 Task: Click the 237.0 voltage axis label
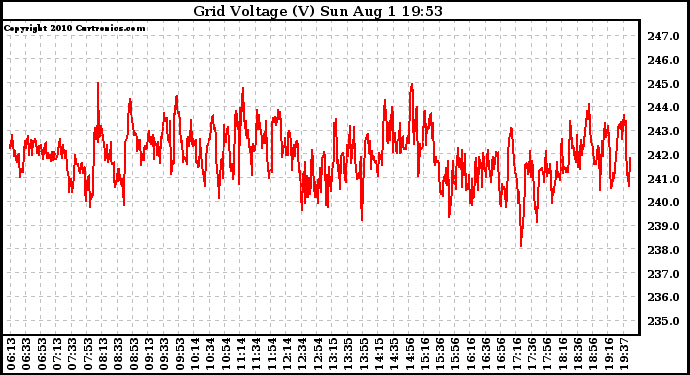663,274
